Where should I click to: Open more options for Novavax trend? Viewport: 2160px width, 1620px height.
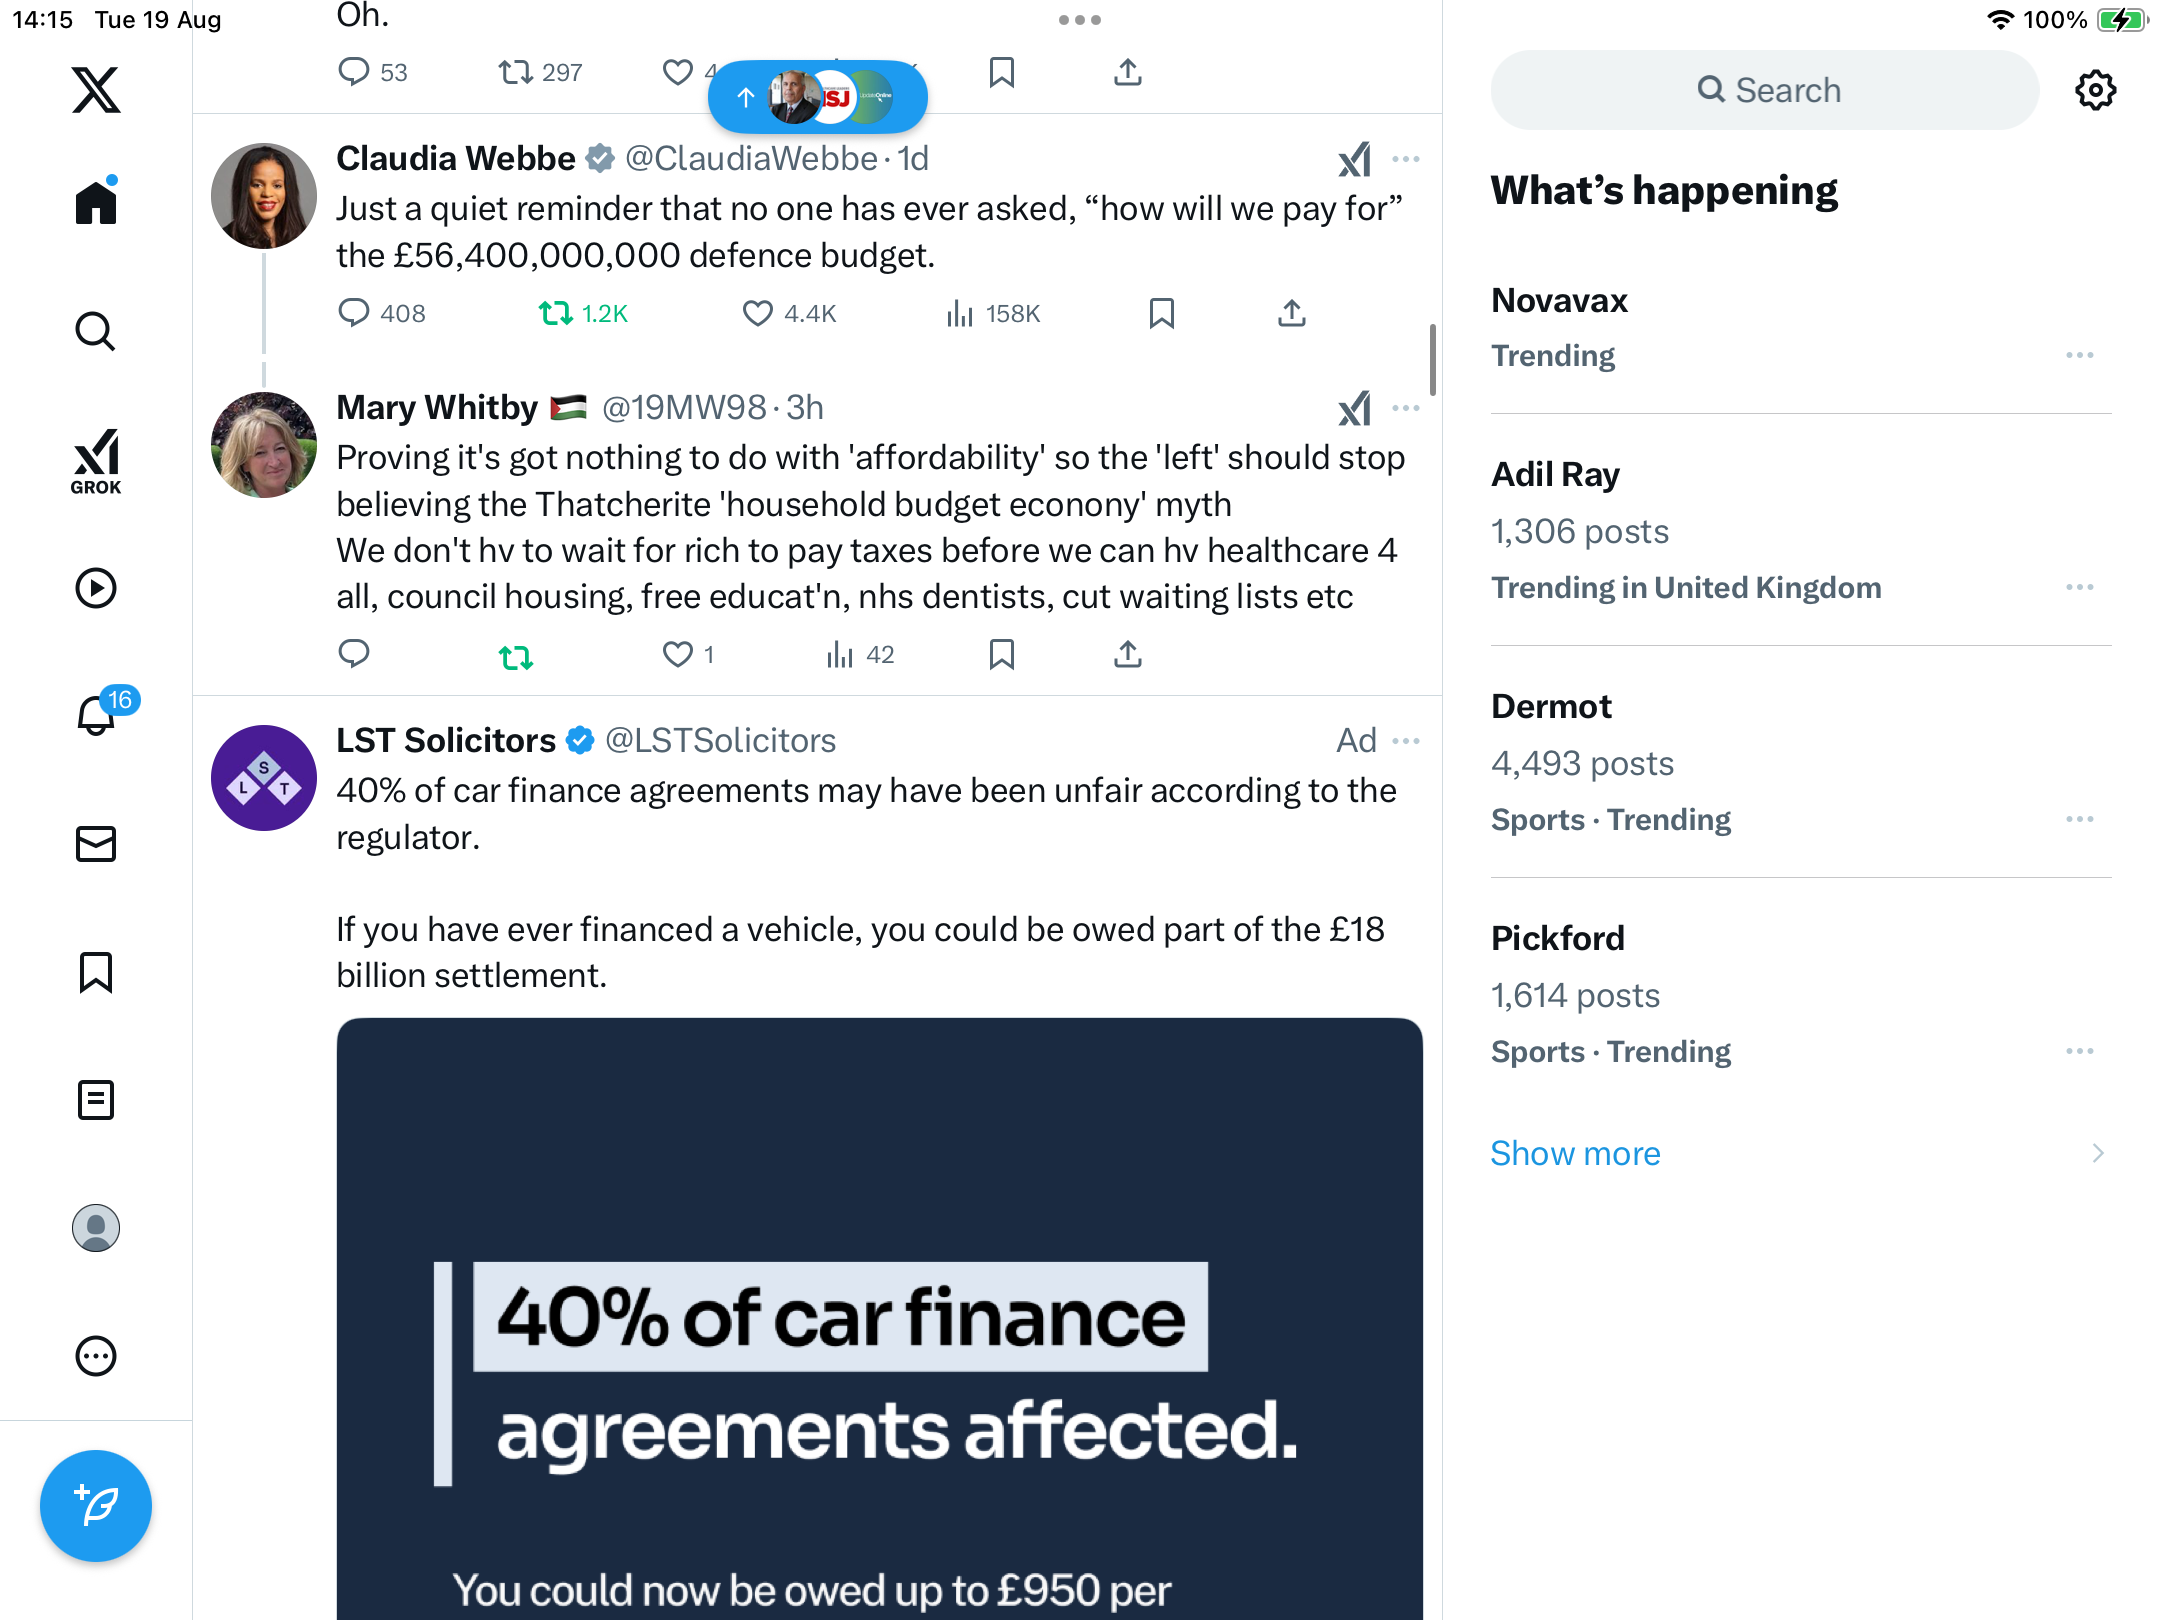2080,356
